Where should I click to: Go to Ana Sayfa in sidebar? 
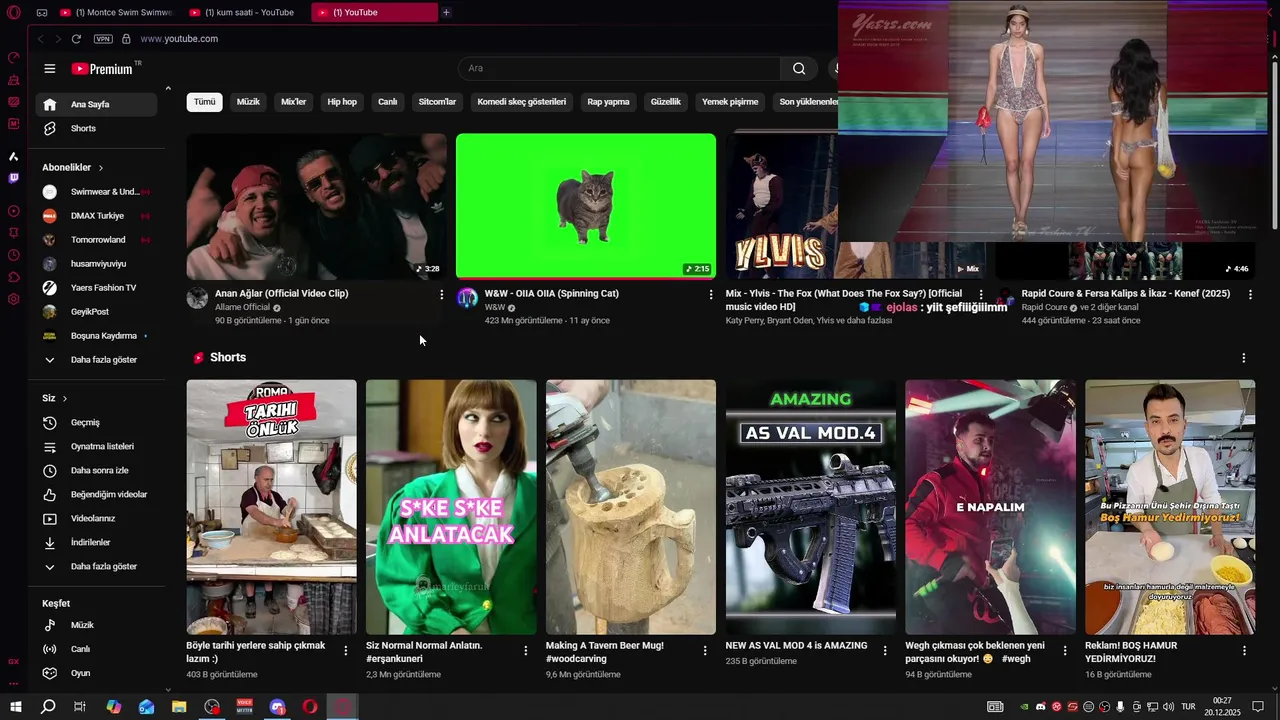(x=96, y=104)
